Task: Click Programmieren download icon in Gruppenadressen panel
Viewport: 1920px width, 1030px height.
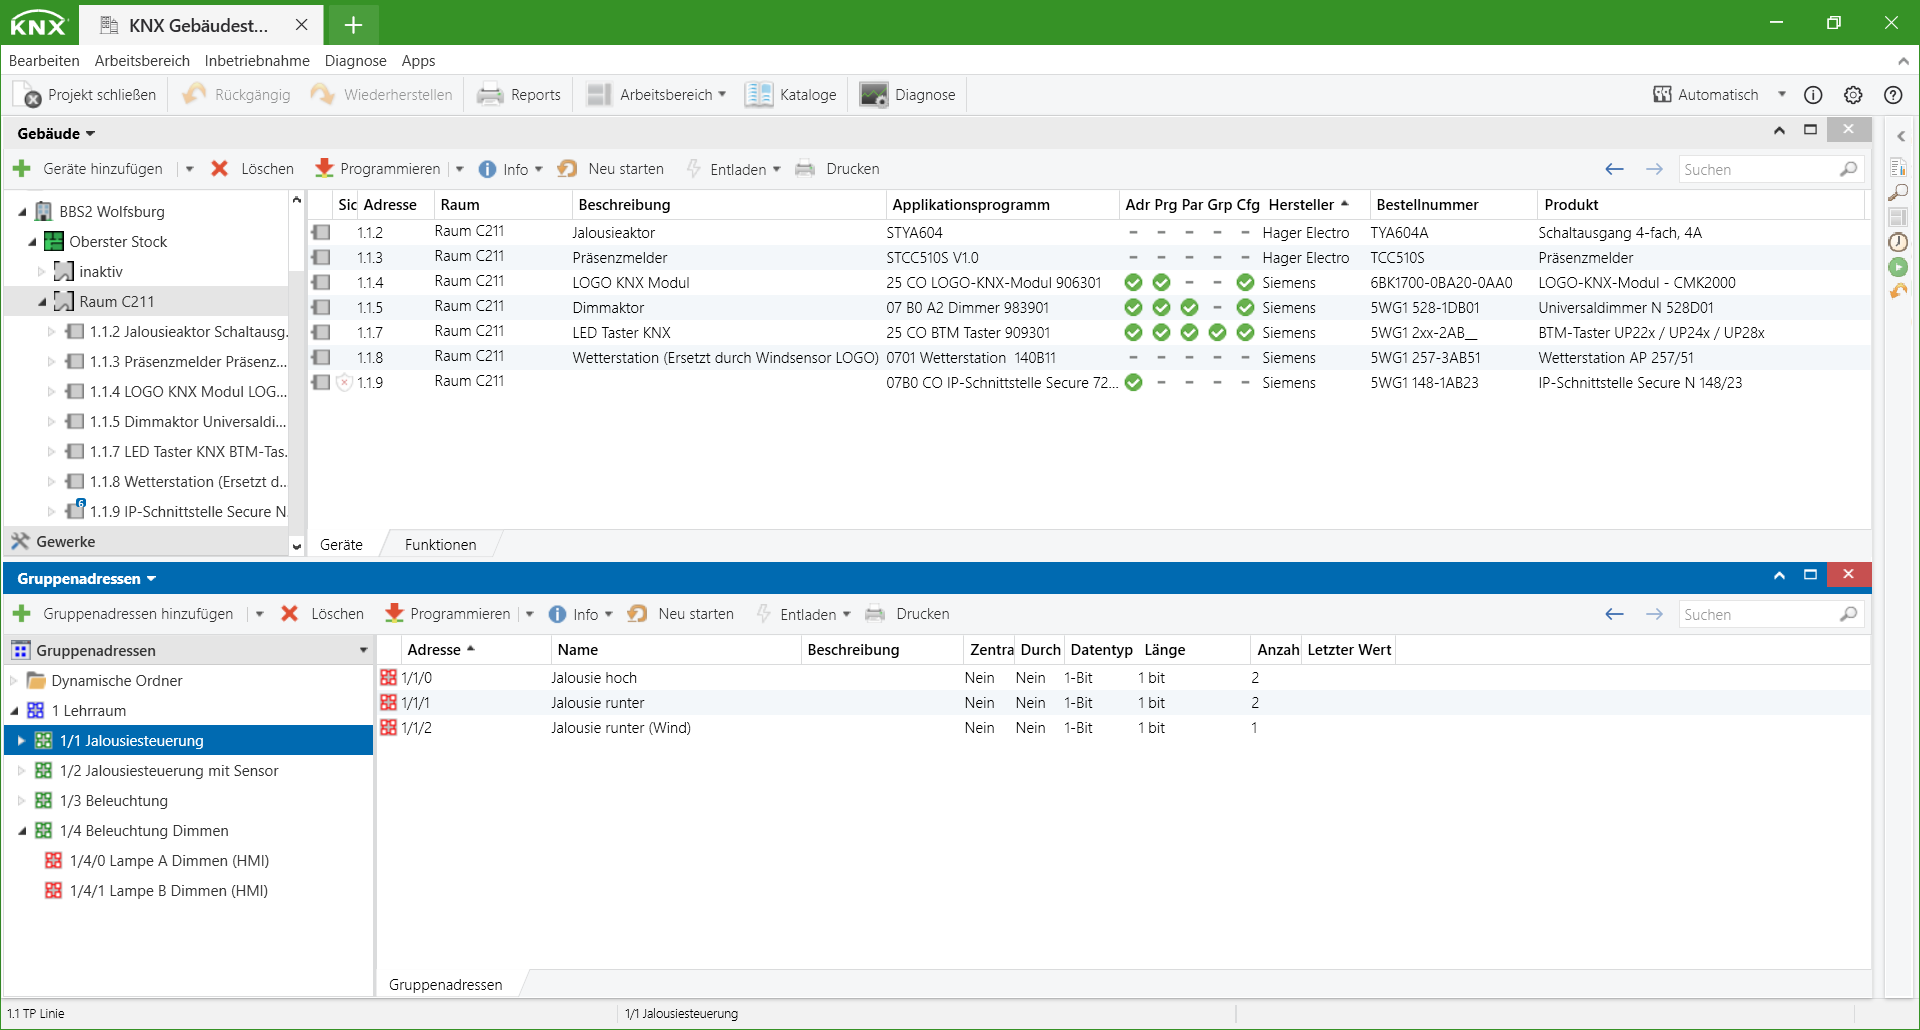Action: tap(394, 614)
